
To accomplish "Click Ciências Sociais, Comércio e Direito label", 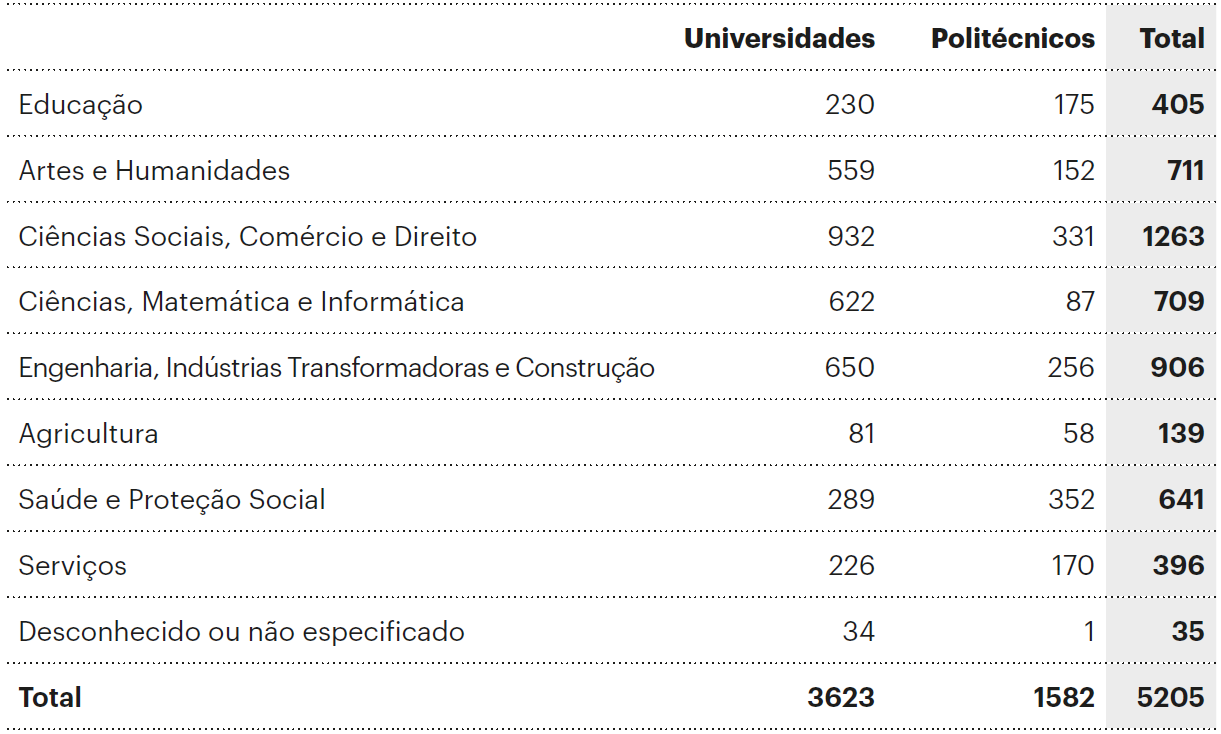I will [x=247, y=237].
